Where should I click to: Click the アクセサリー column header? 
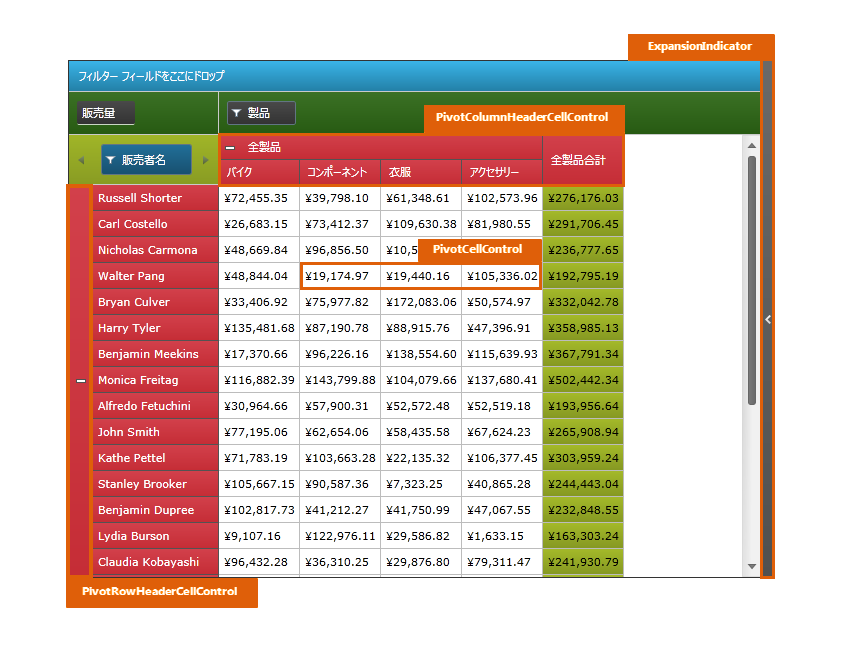pyautogui.click(x=501, y=172)
